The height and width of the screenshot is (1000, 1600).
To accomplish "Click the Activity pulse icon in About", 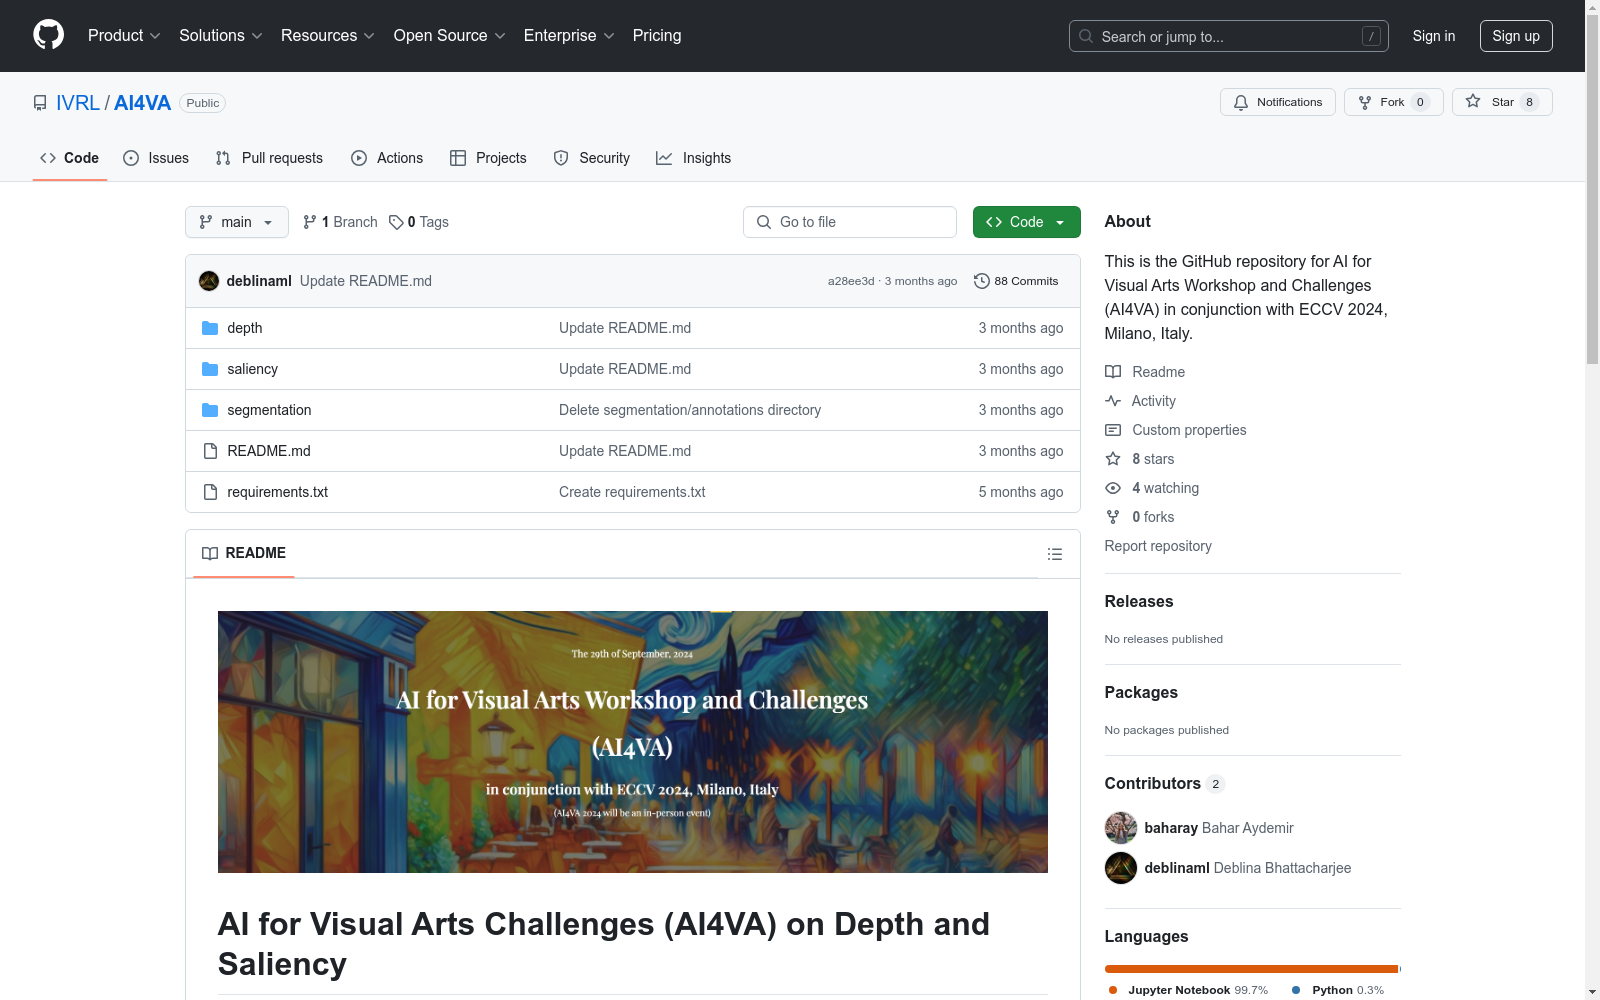I will click(1113, 401).
